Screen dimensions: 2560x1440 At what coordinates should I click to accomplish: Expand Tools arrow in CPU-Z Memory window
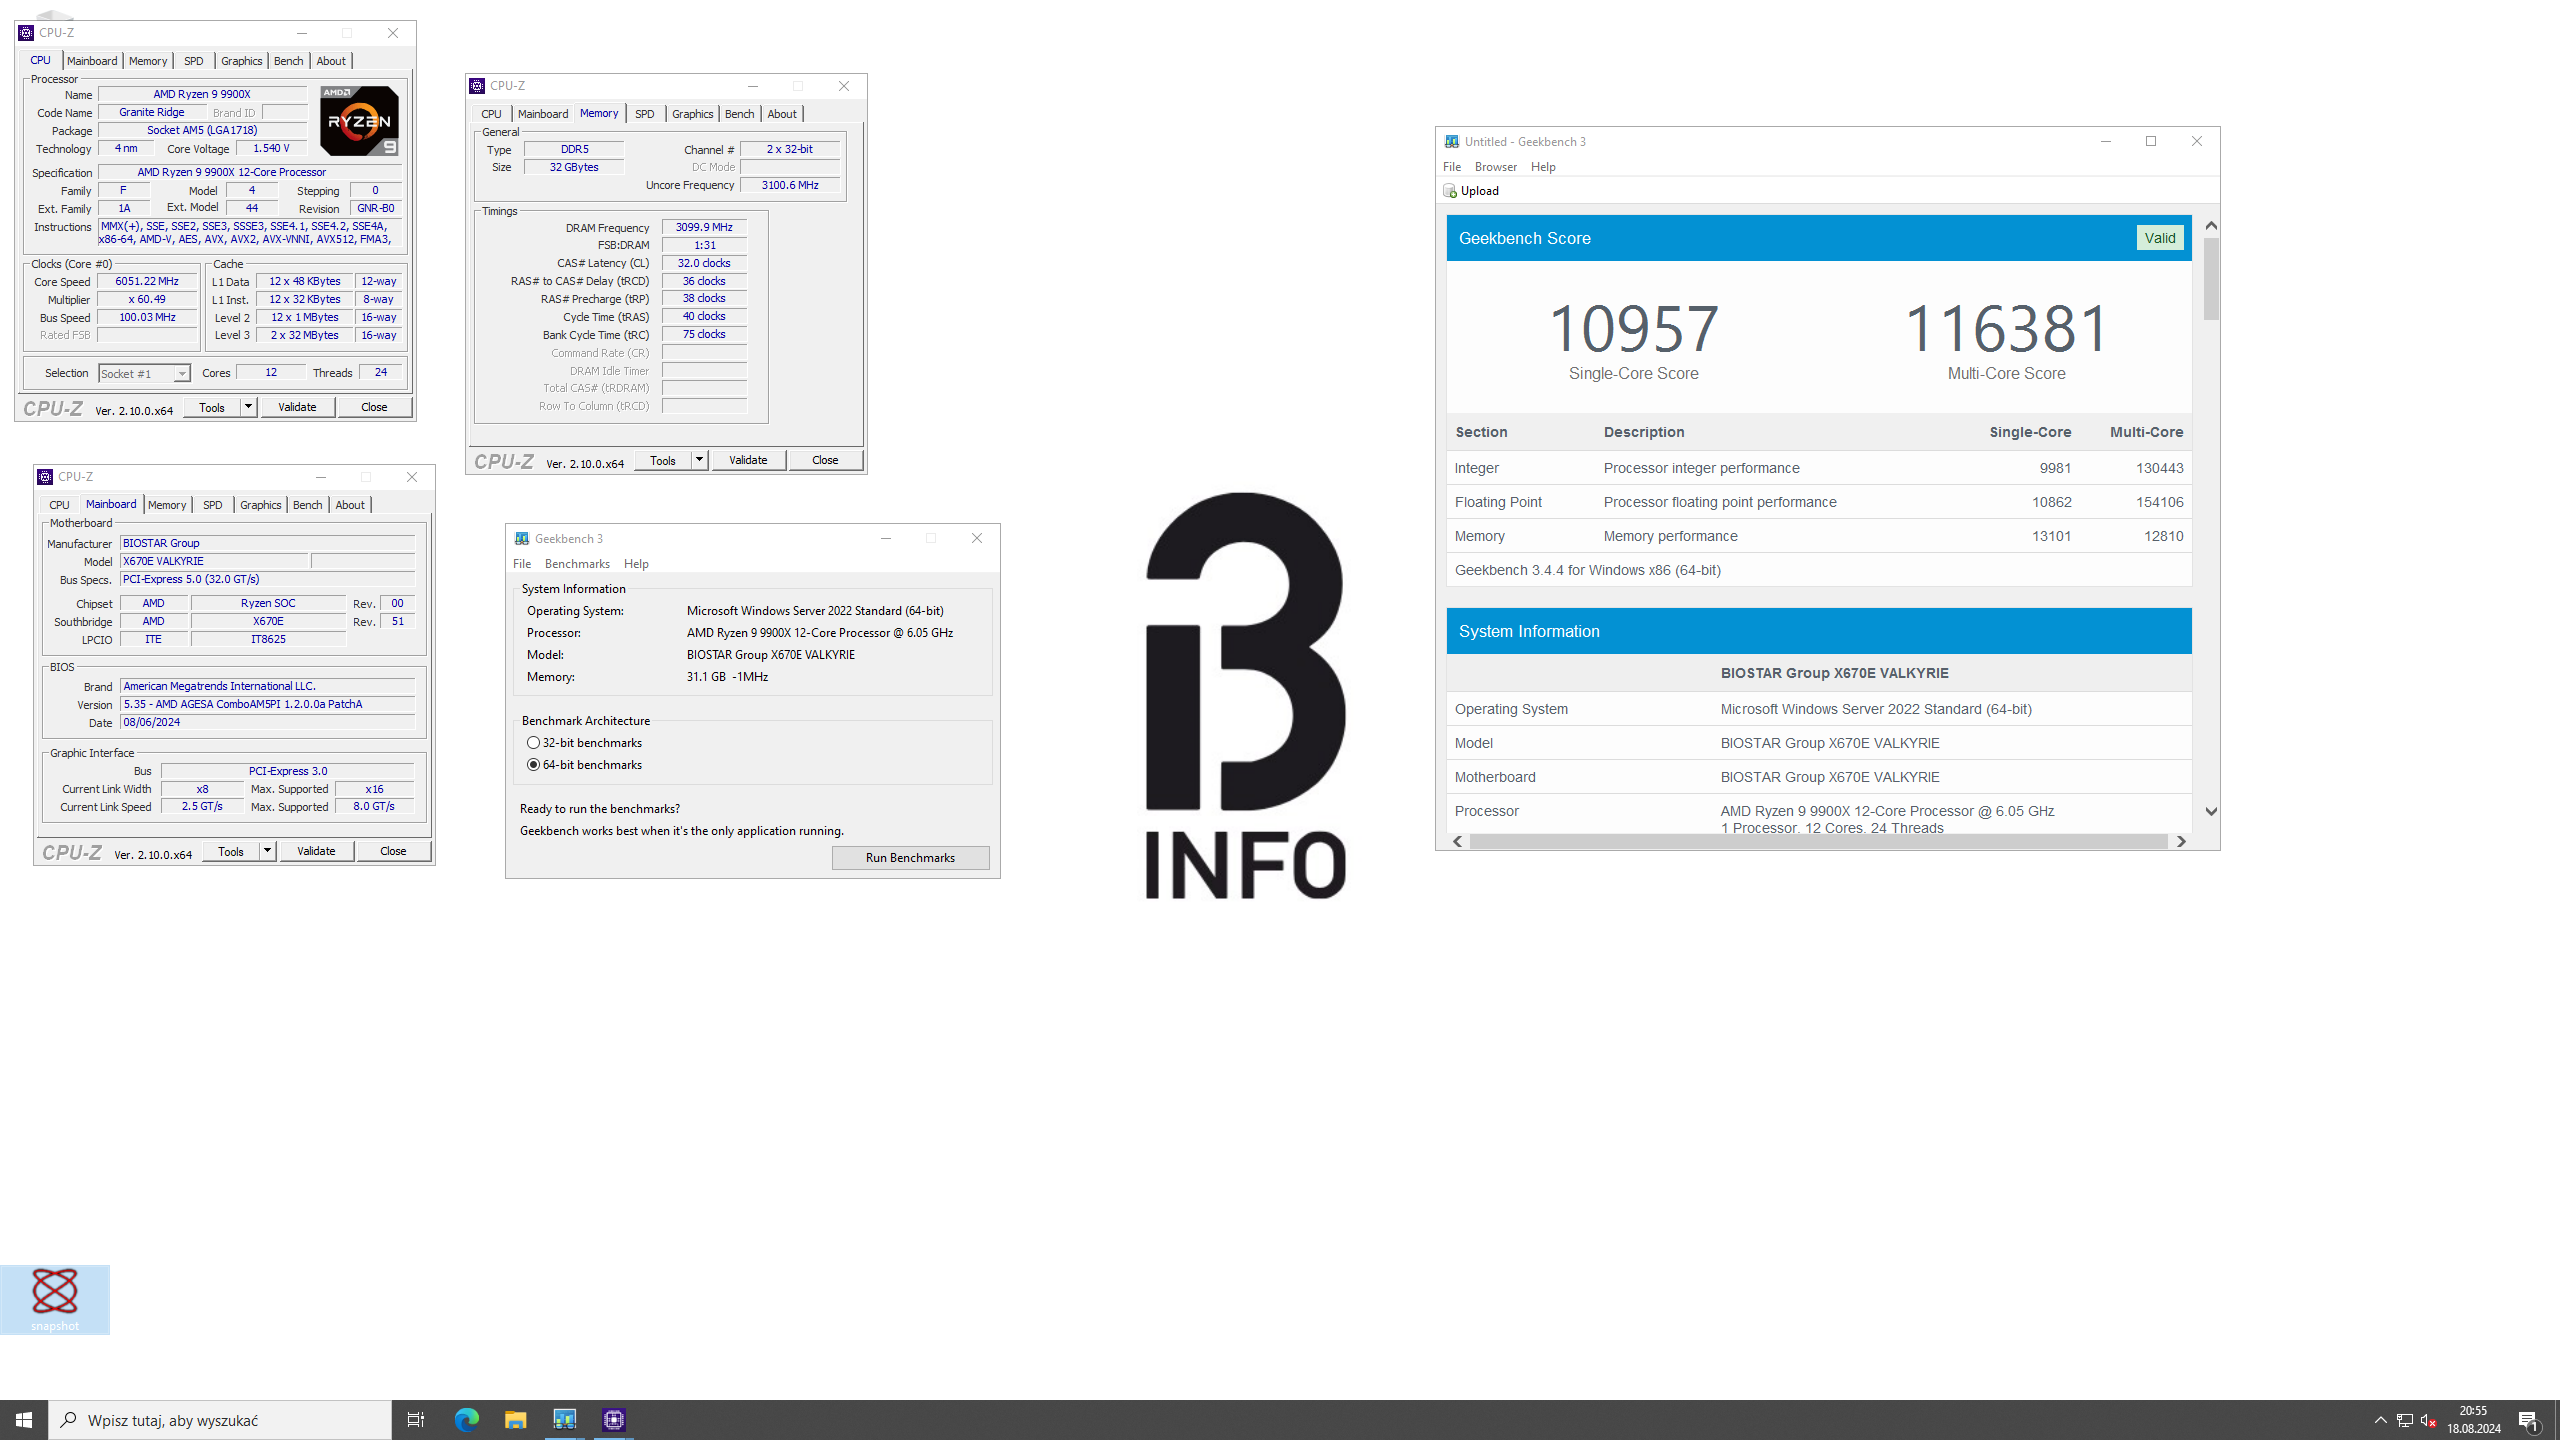click(x=699, y=460)
